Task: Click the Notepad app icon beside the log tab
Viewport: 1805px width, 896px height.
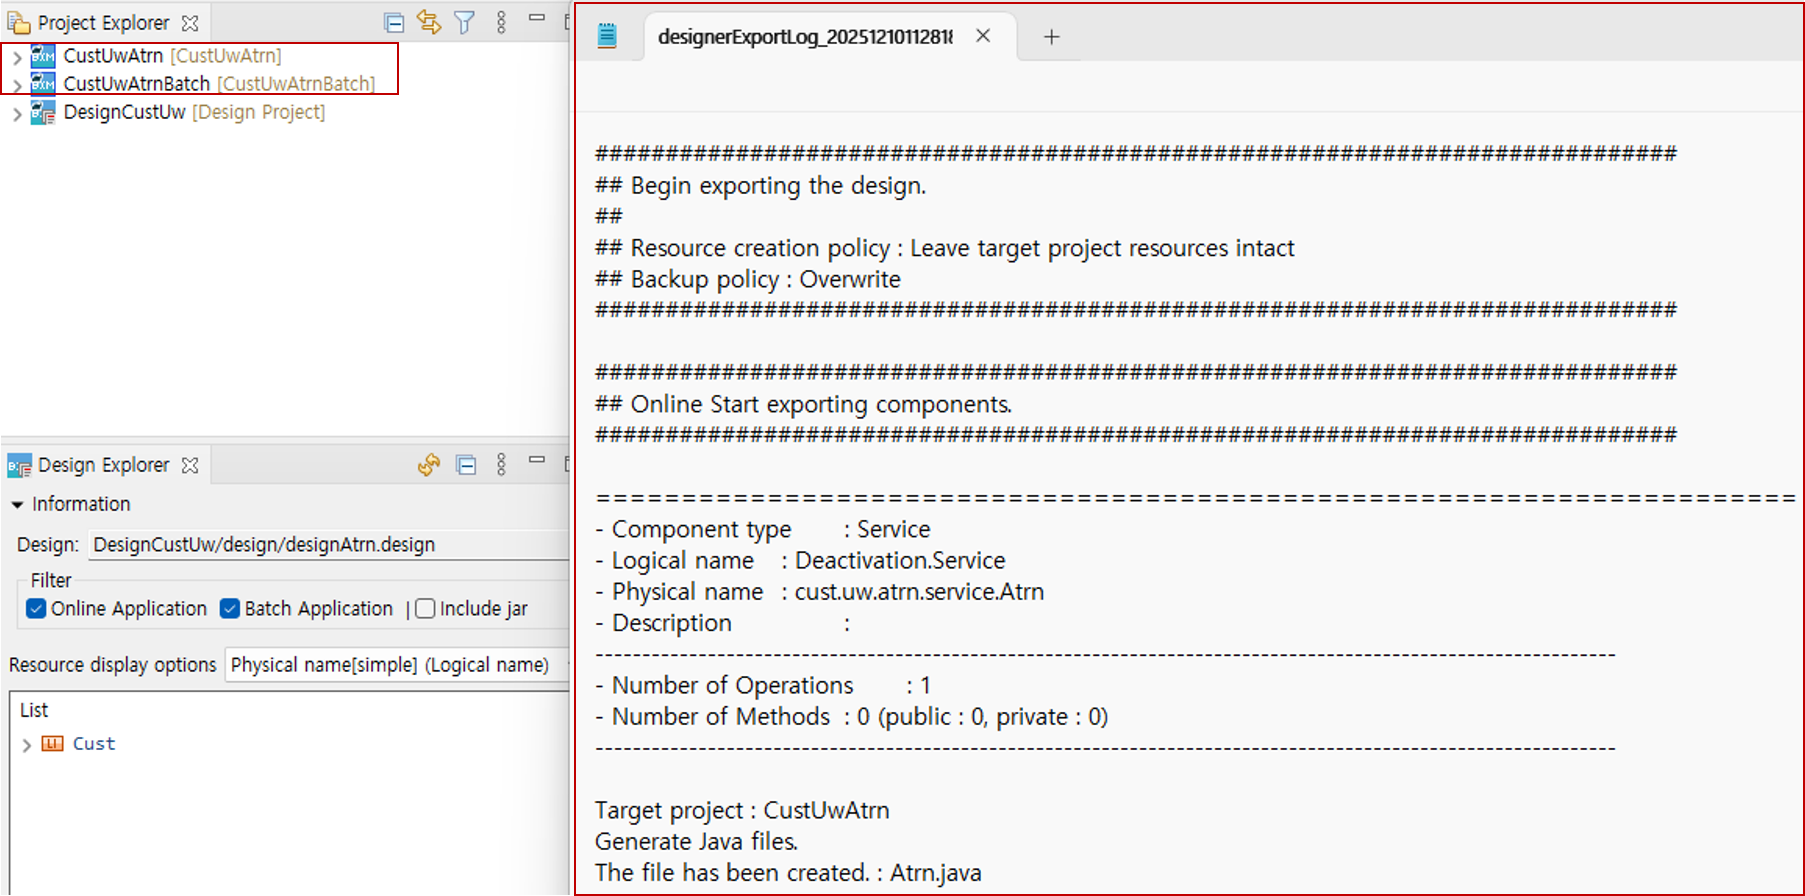Action: 607,37
